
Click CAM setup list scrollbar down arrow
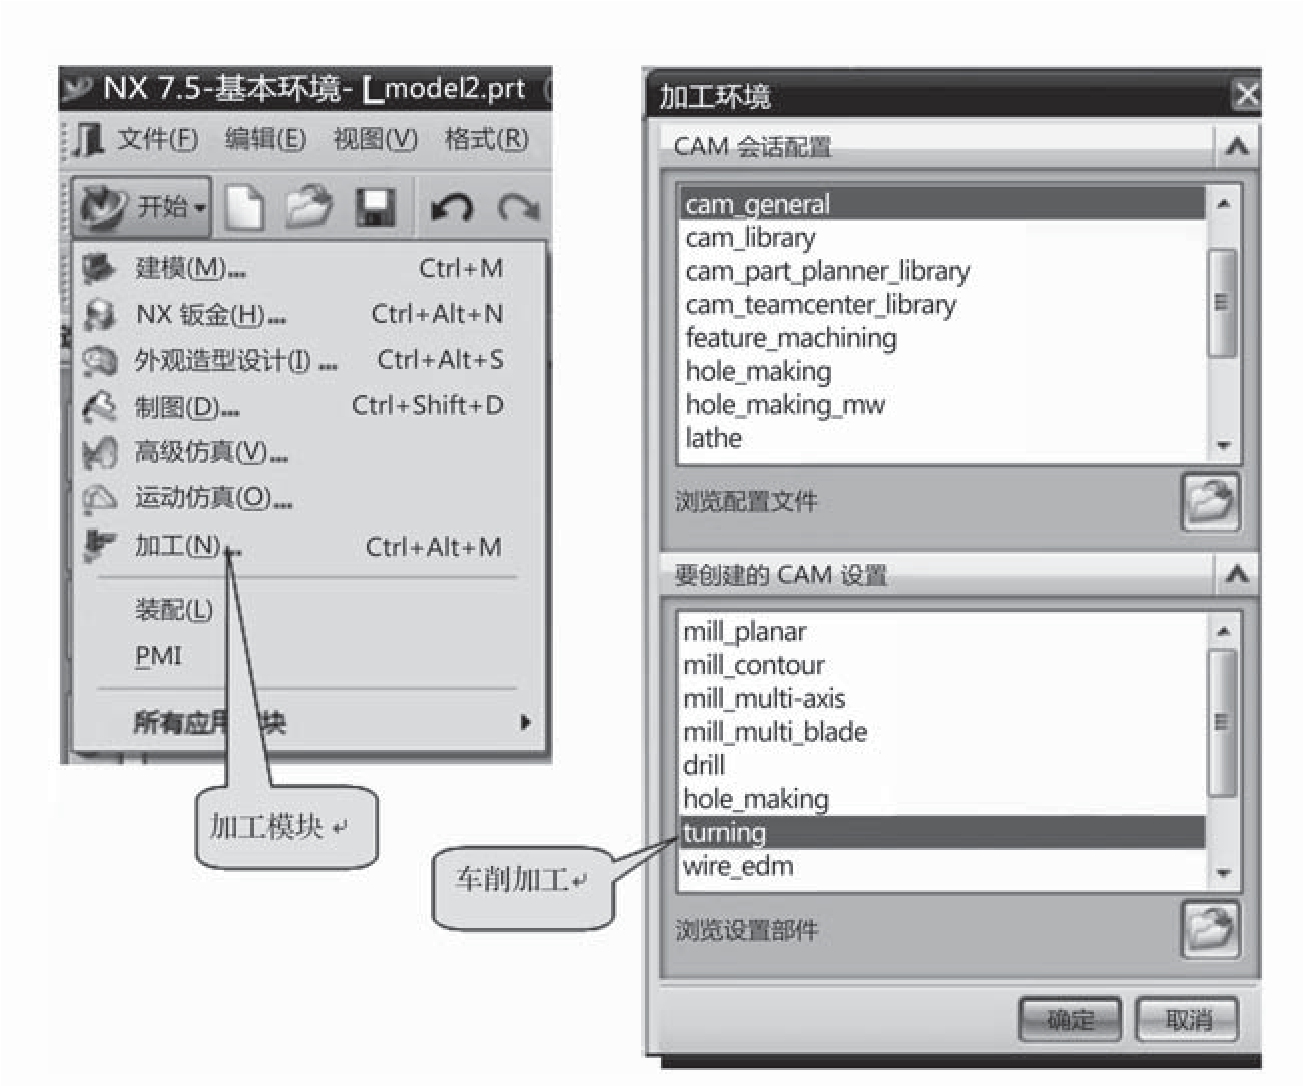coord(1223,873)
